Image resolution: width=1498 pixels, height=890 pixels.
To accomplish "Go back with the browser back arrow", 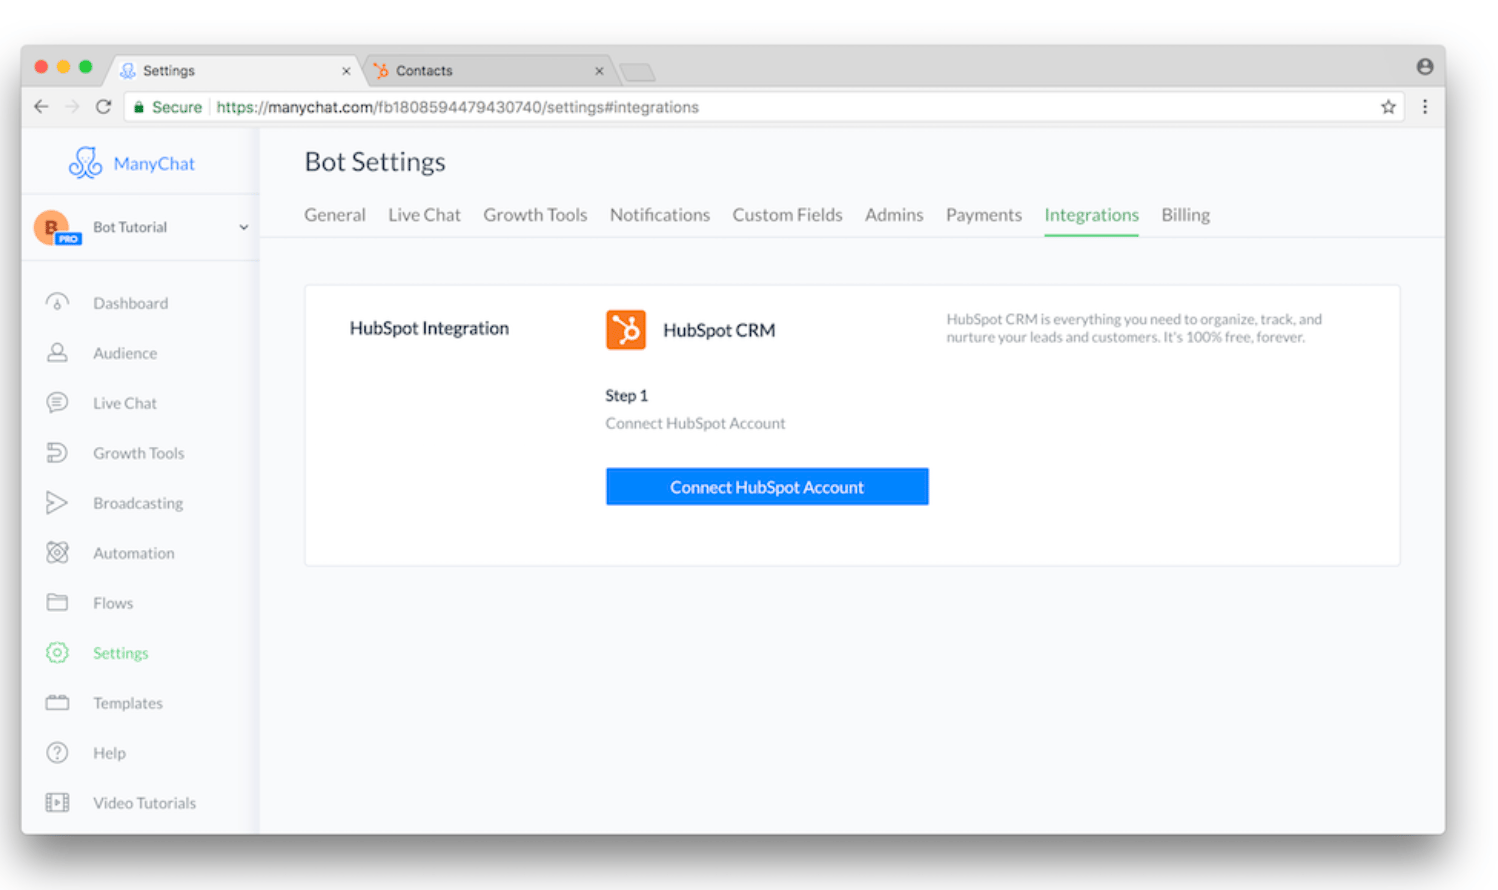I will 41,106.
